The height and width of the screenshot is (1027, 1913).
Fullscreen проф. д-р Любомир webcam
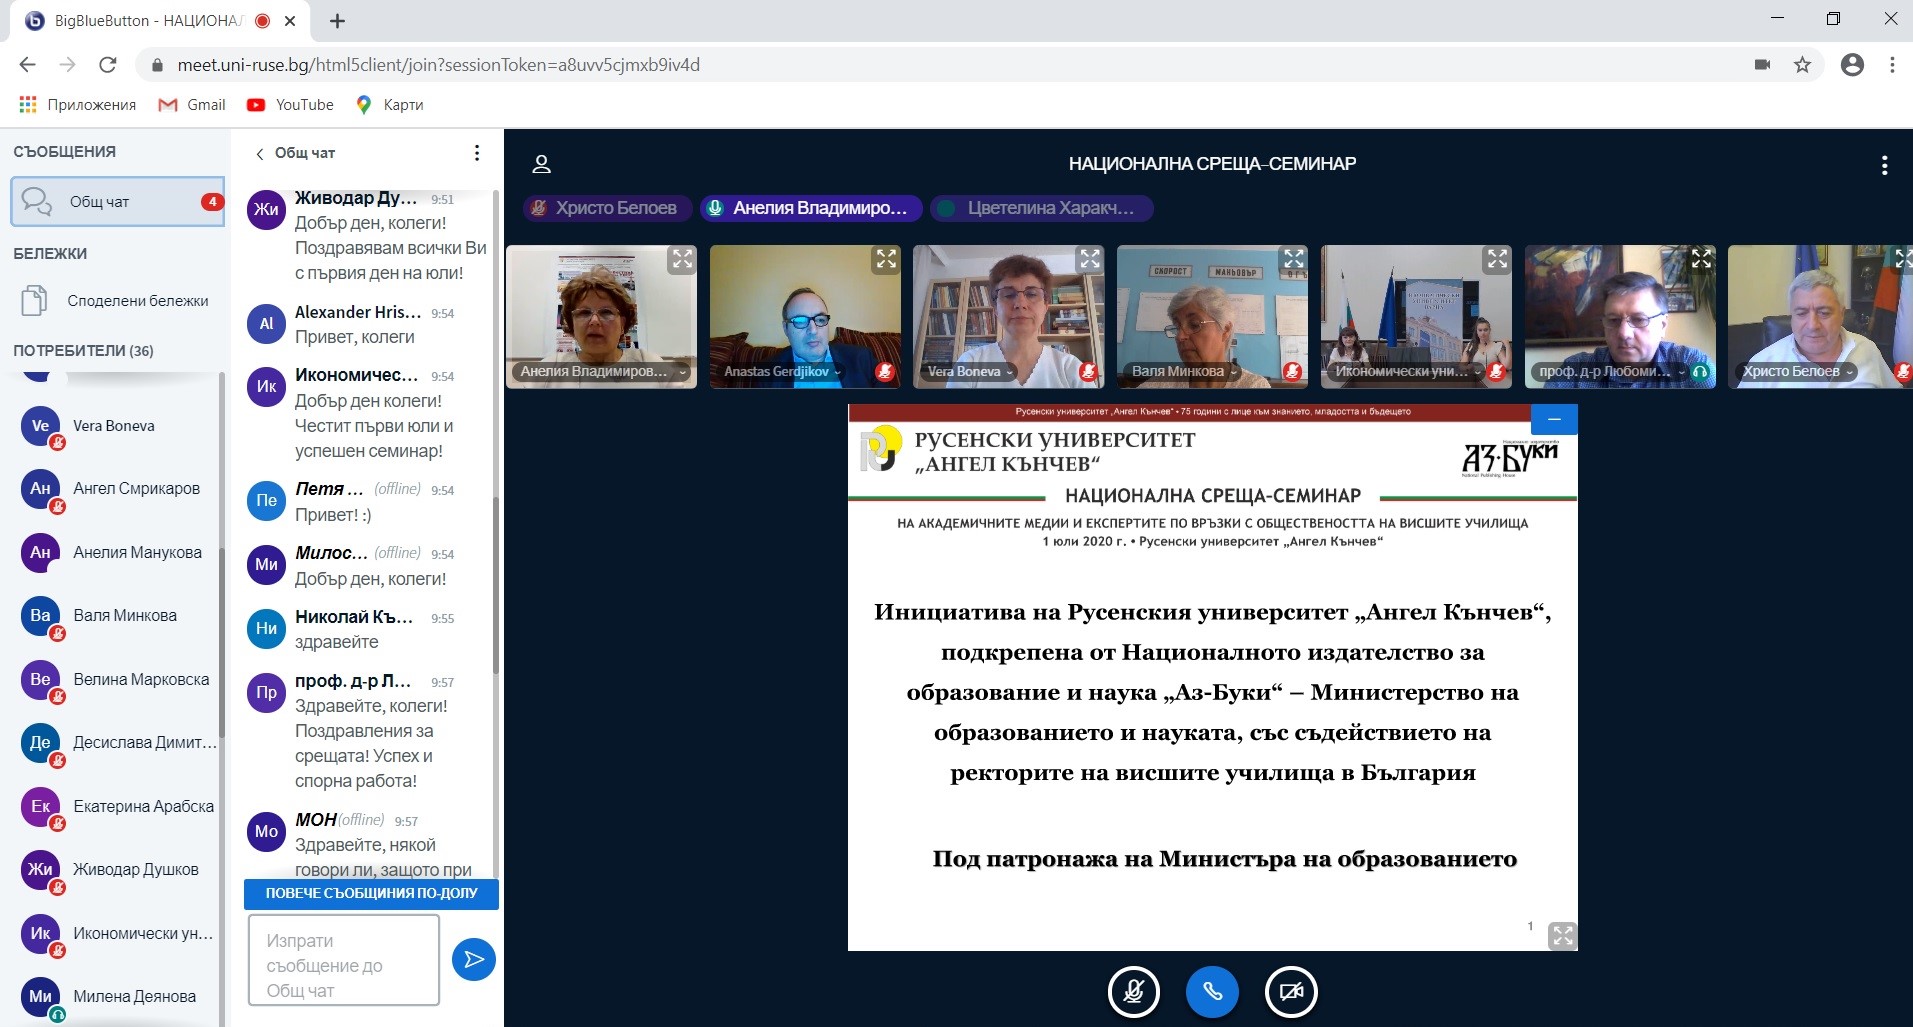[x=1701, y=260]
